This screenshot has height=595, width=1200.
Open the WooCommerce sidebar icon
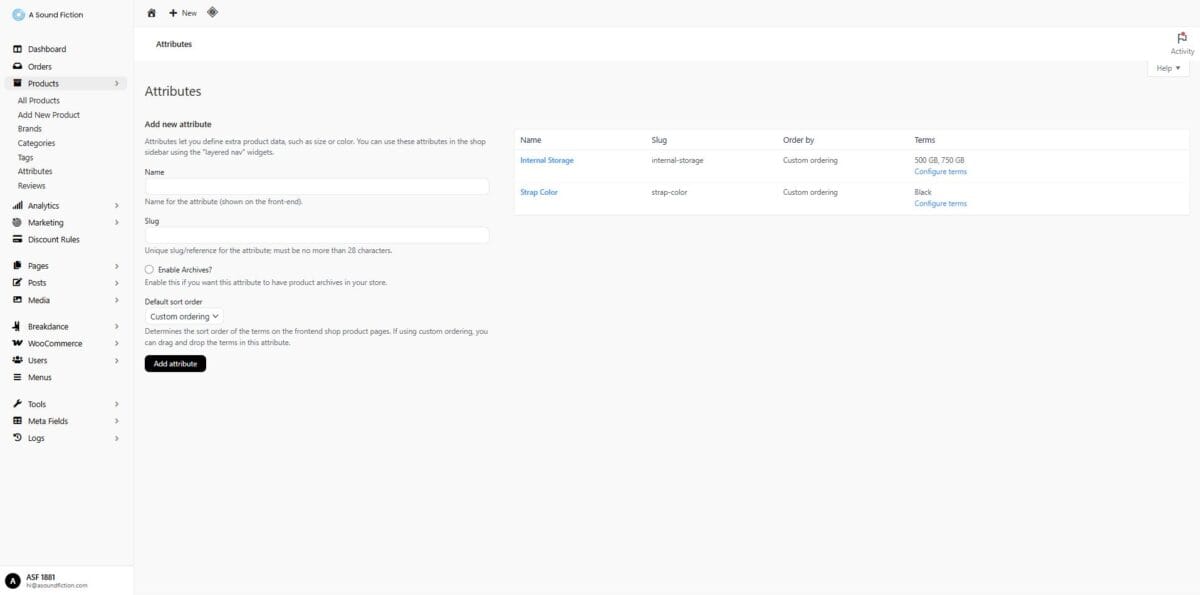pos(16,343)
